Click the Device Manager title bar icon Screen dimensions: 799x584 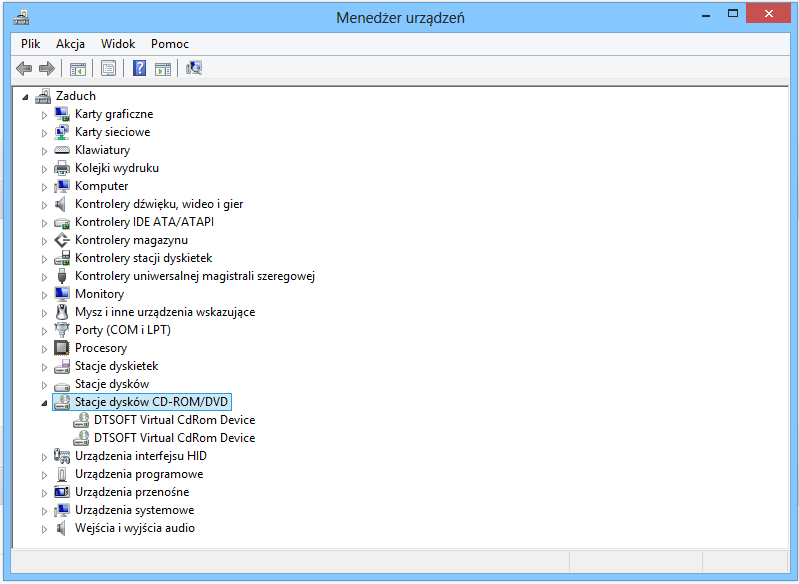21,18
